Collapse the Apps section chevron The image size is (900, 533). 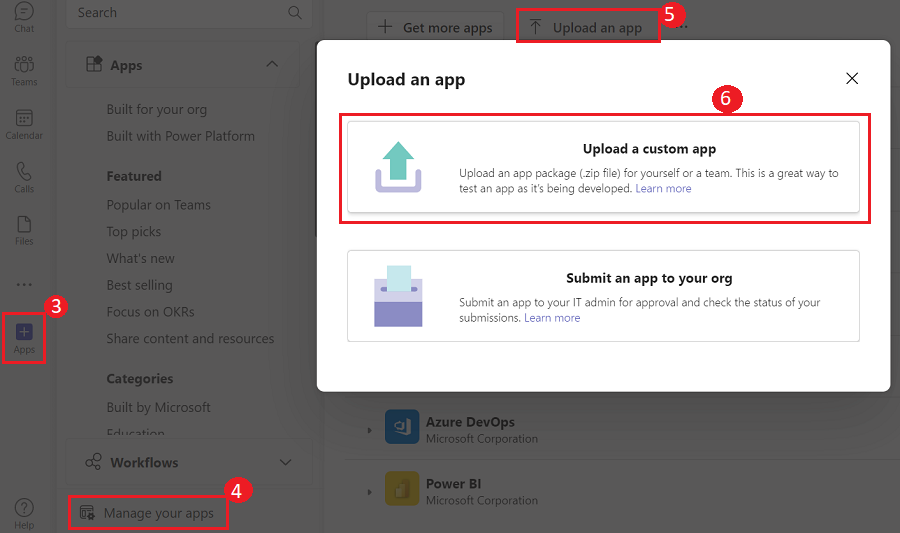pos(272,64)
